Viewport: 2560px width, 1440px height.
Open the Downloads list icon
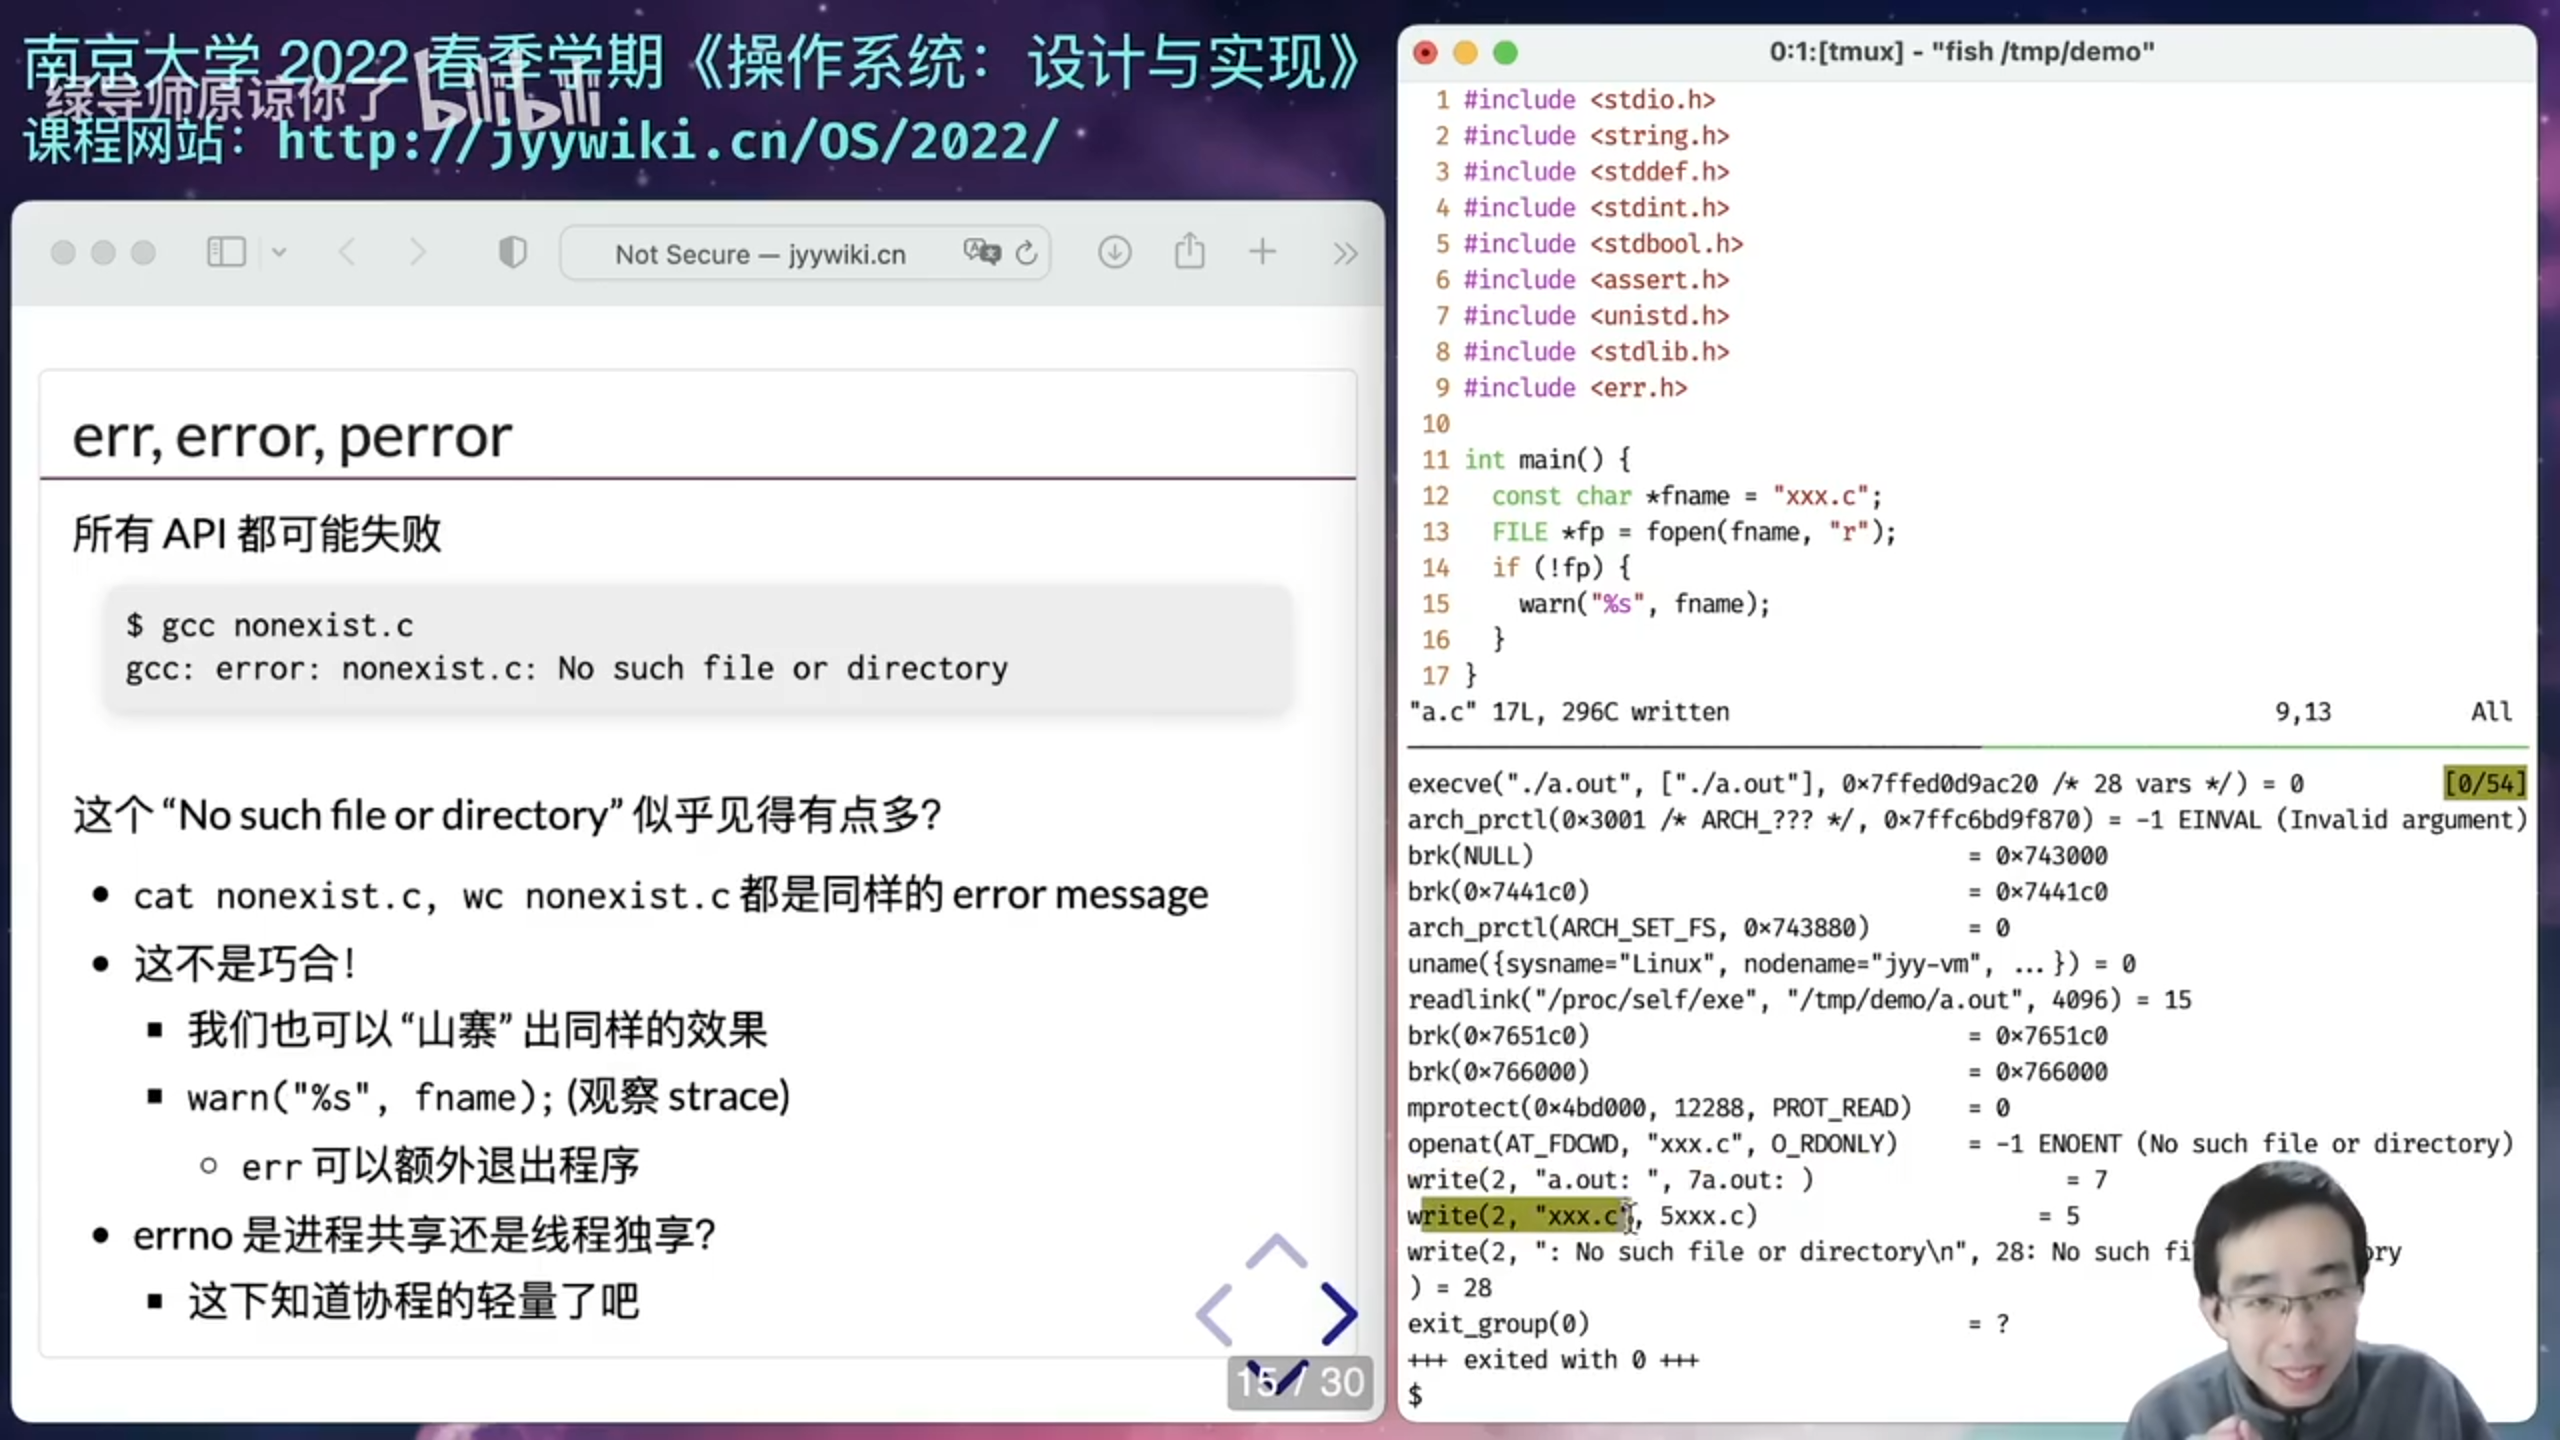[1114, 252]
